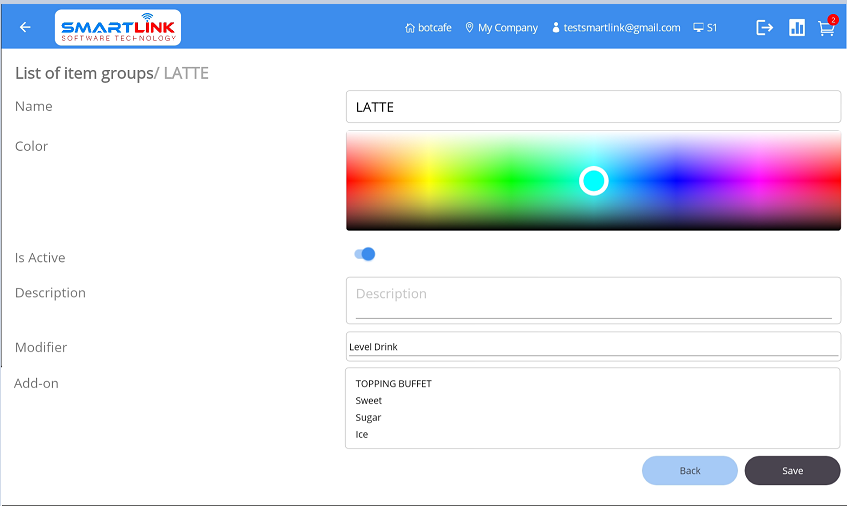Select Ice add-on option
The width and height of the screenshot is (847, 506).
362,435
